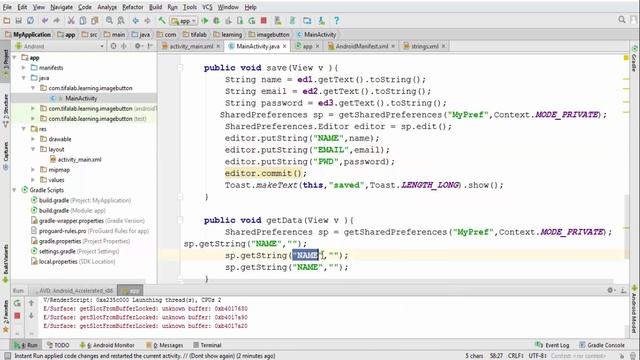This screenshot has width=640, height=360.
Task: Select MainActivity in project tree
Action: pyautogui.click(x=81, y=98)
